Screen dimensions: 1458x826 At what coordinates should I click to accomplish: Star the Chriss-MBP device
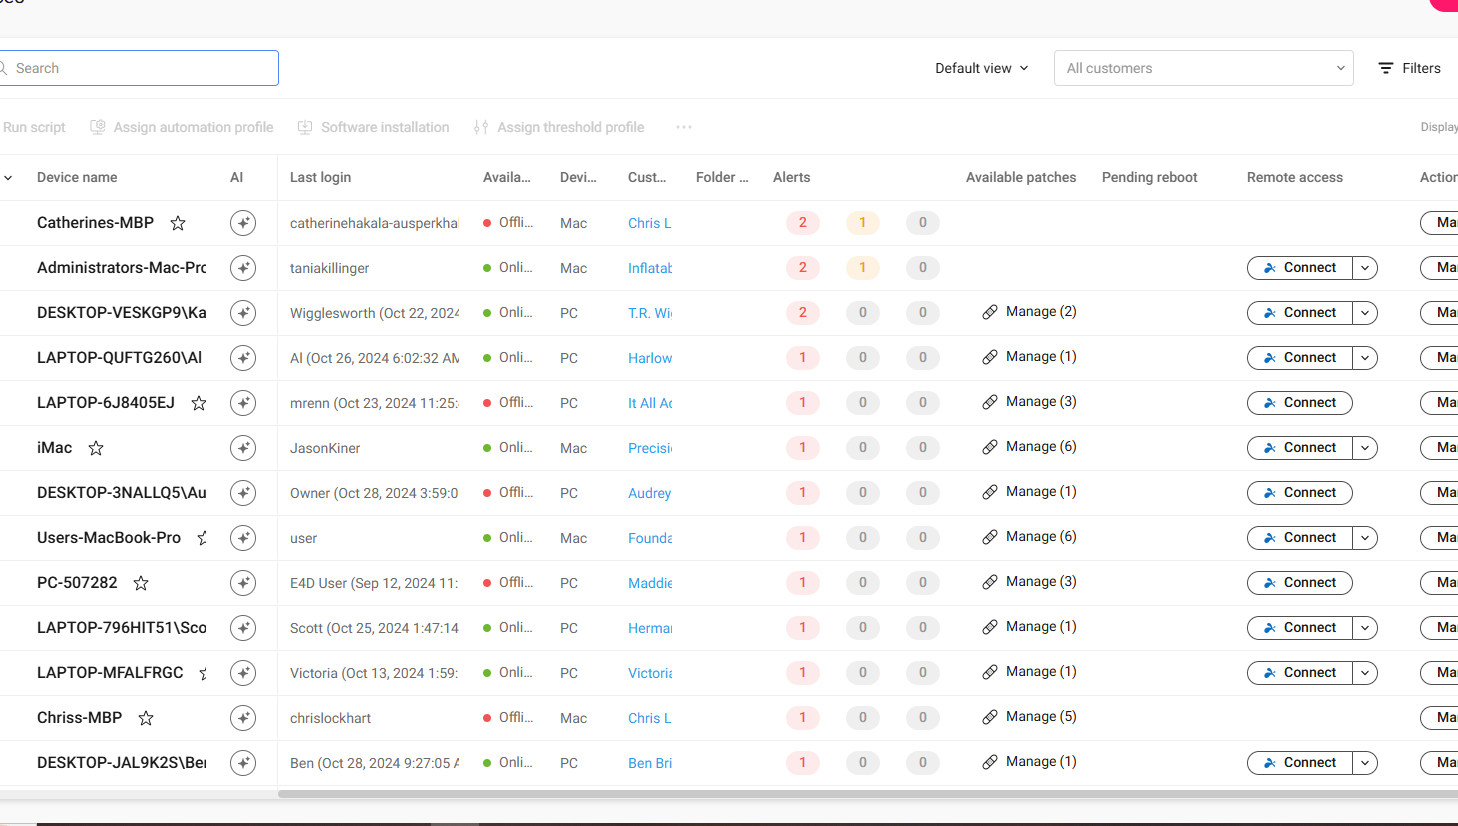[146, 718]
